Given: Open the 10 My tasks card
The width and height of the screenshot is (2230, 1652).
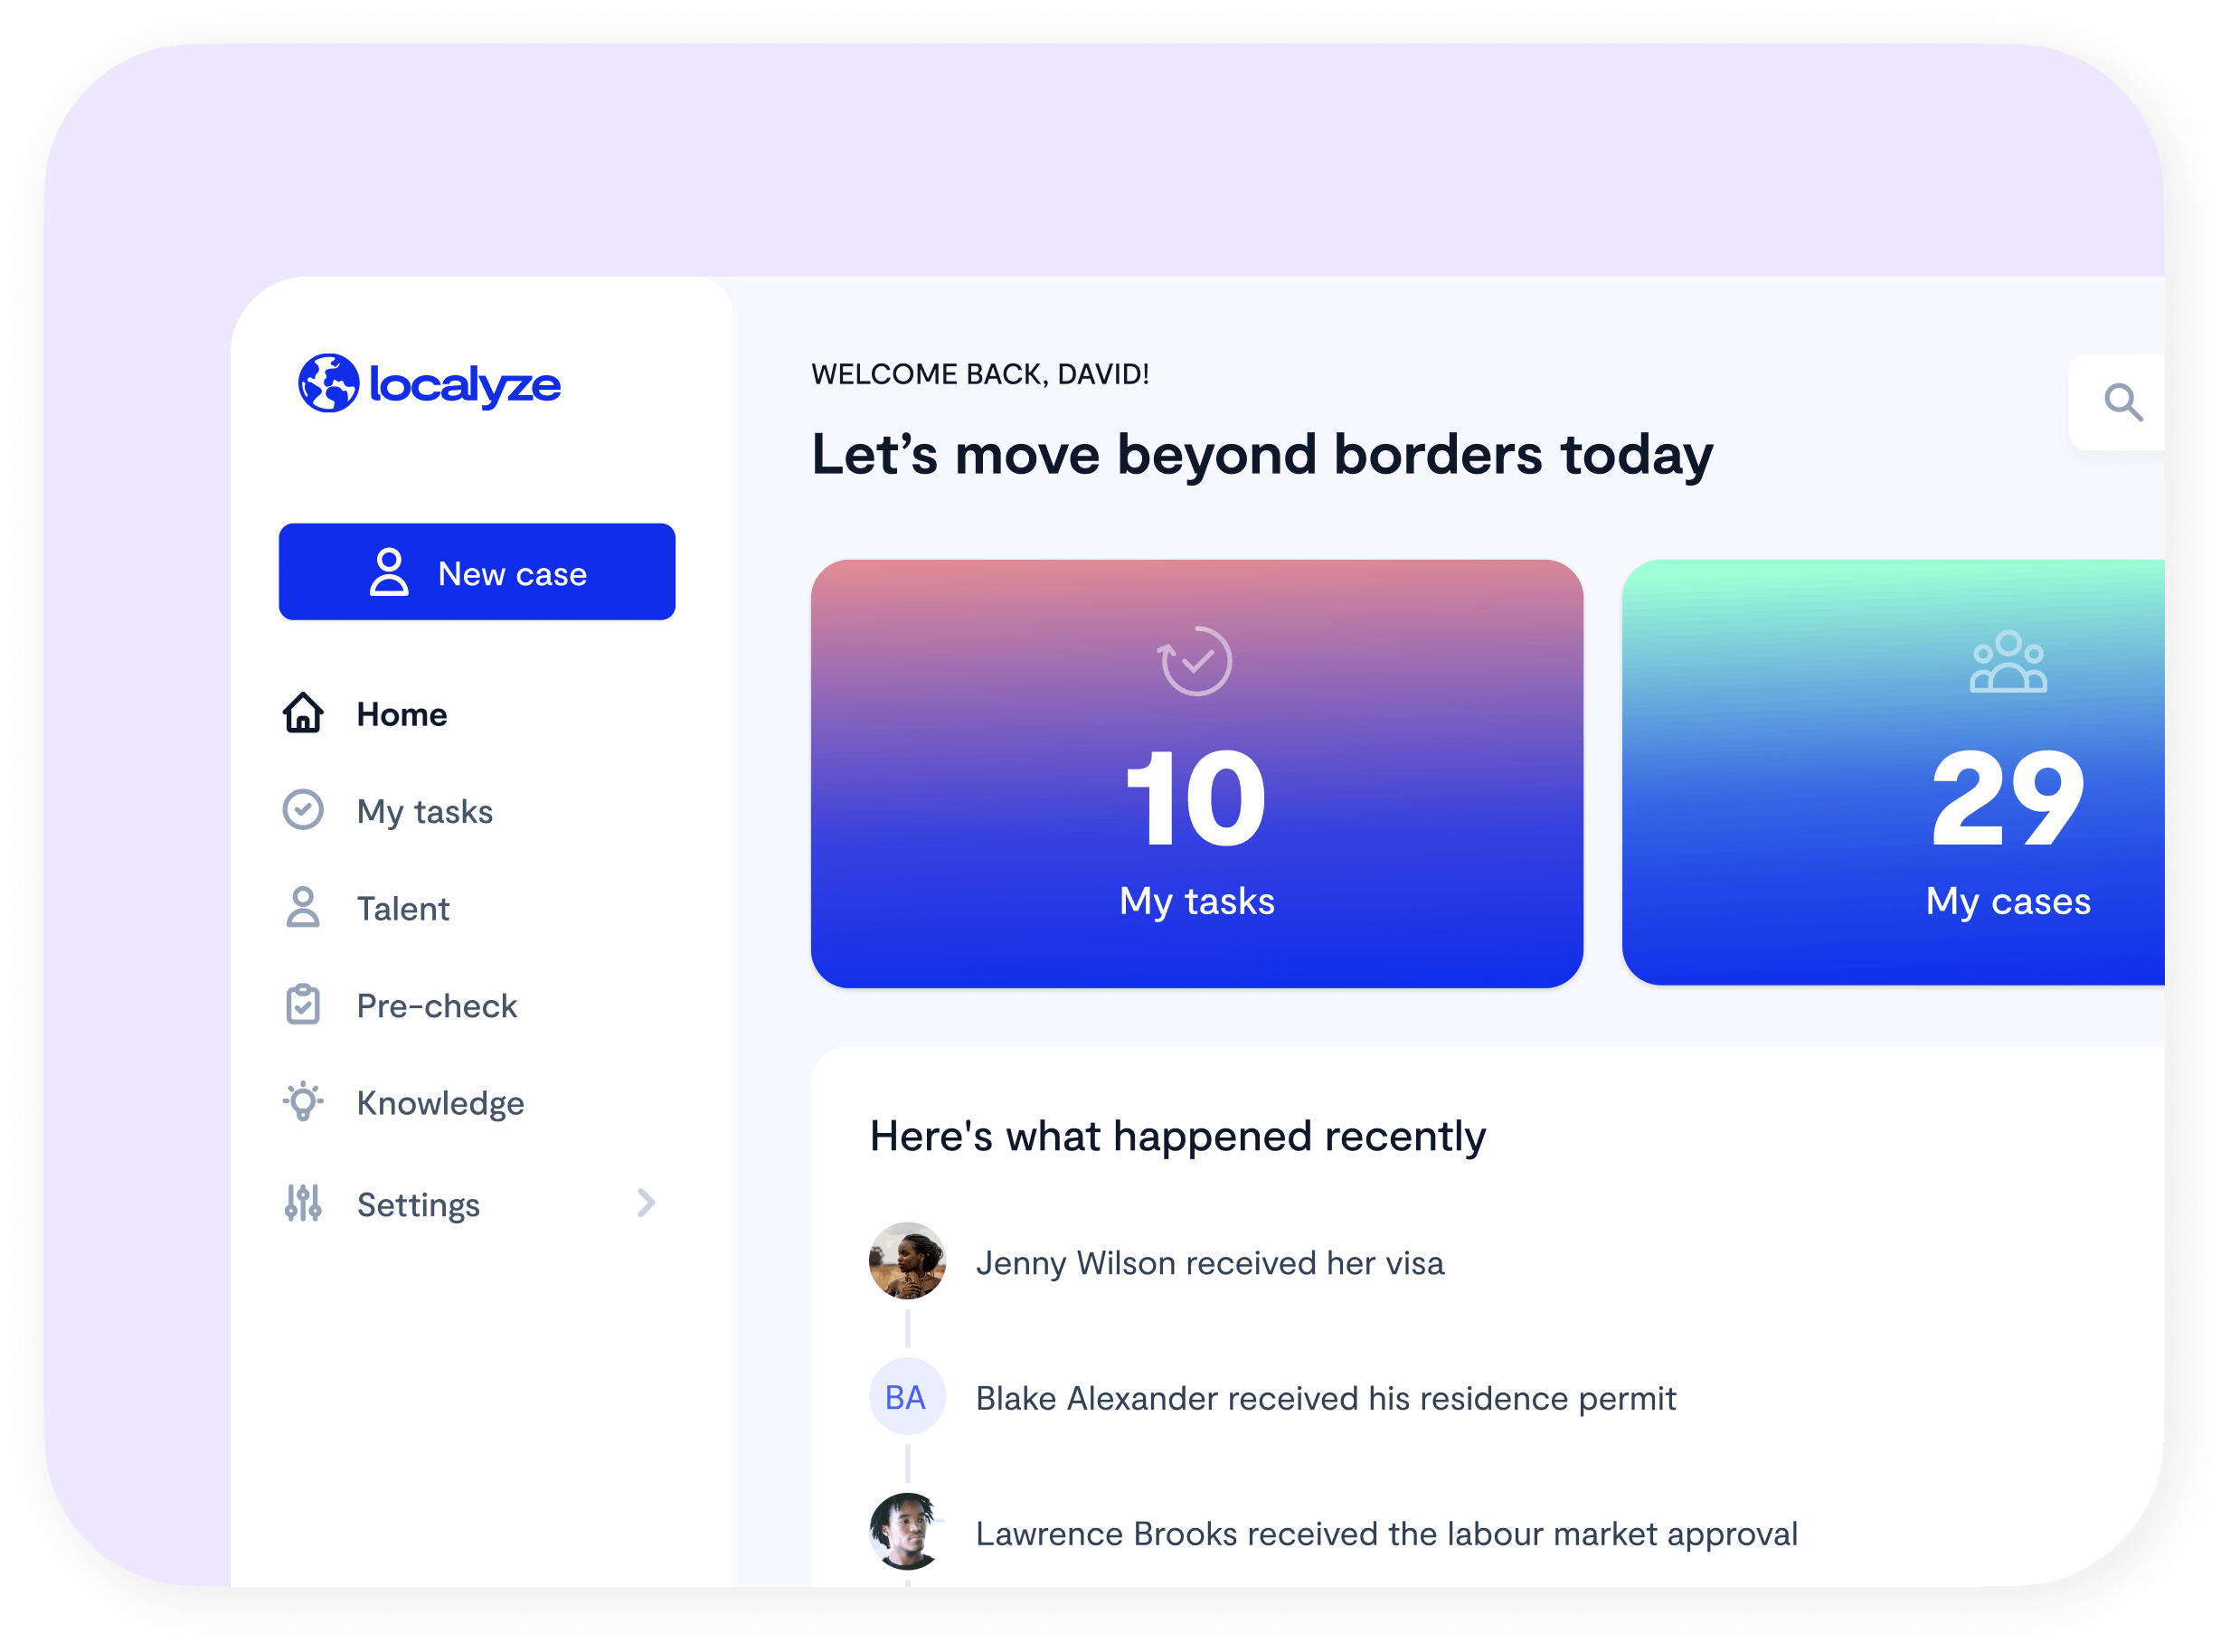Looking at the screenshot, I should (1196, 774).
